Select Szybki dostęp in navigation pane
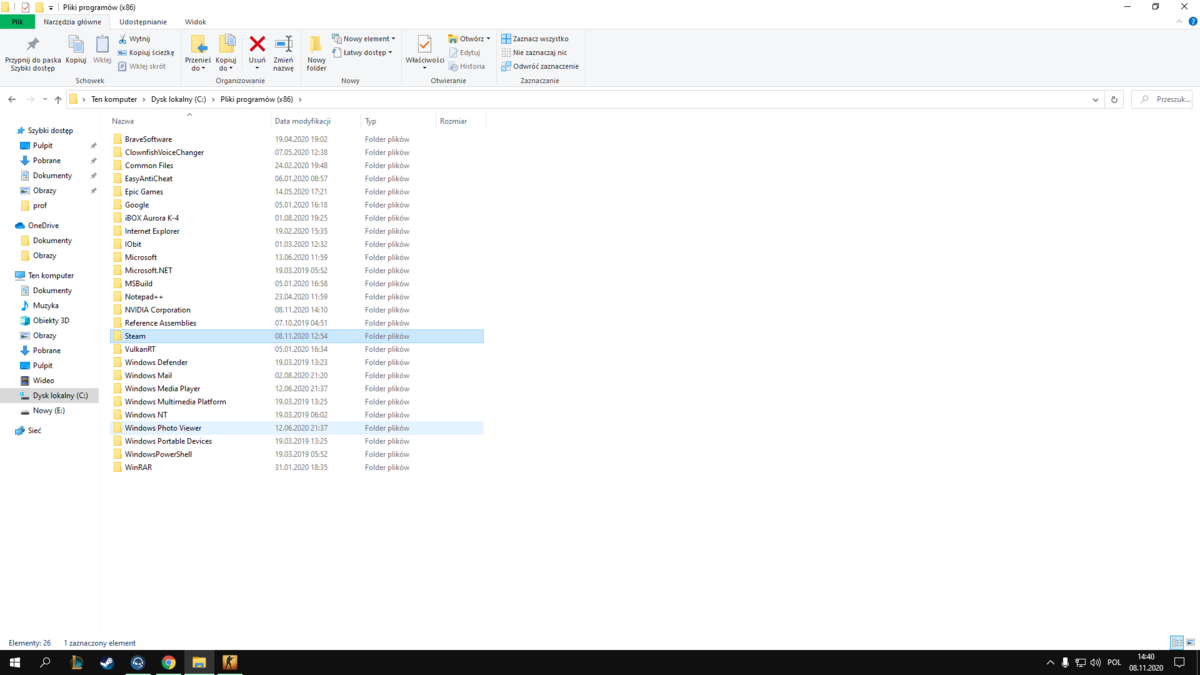This screenshot has width=1200, height=675. coord(50,131)
